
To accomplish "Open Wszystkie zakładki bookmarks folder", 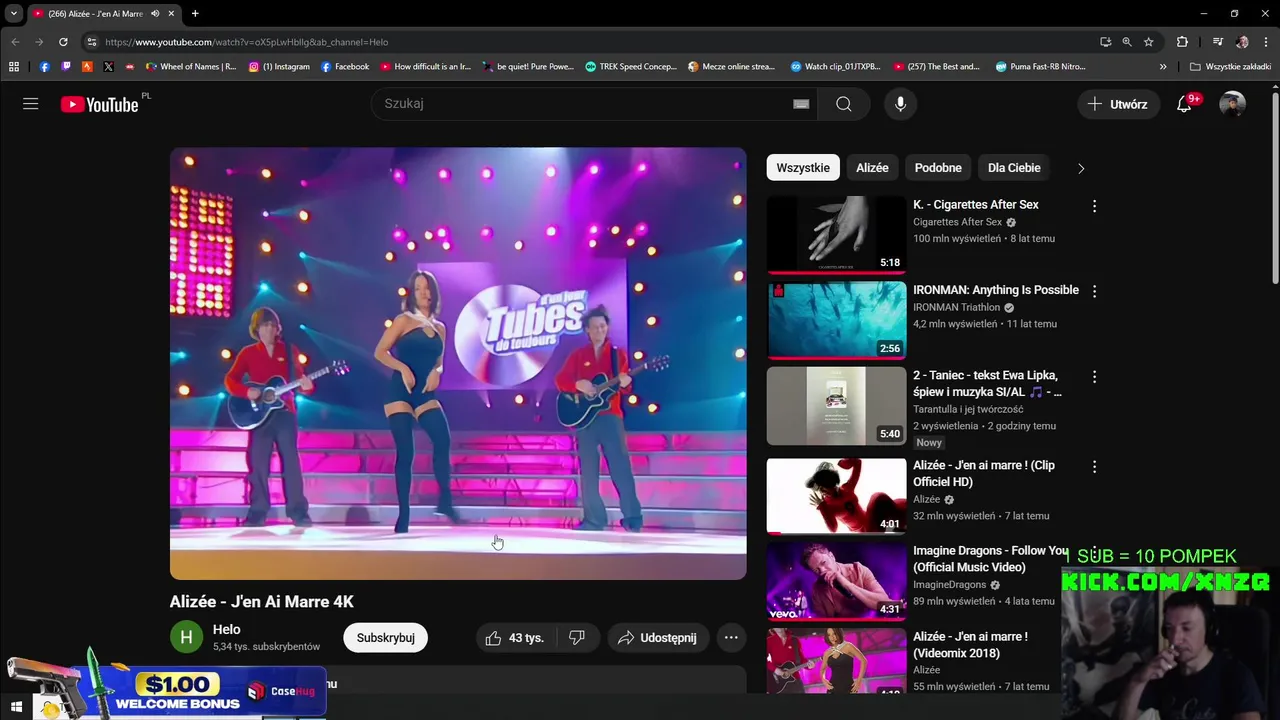I will point(1230,67).
